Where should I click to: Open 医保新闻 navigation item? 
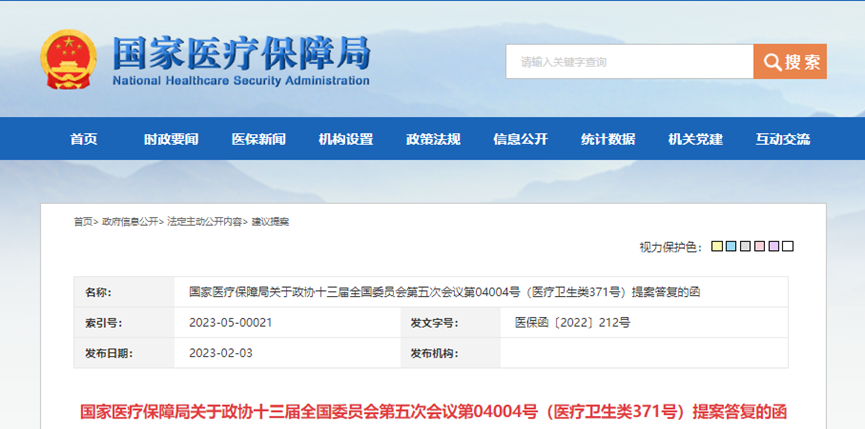(258, 139)
